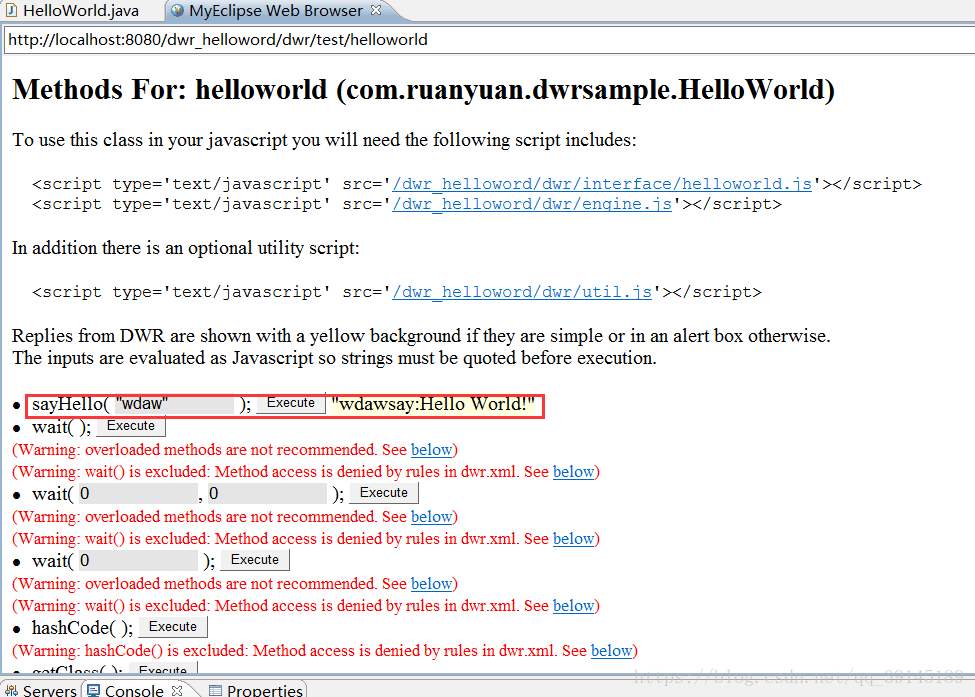Execute the two-argument wait method
Viewport: 975px width, 697px height.
[x=384, y=493]
